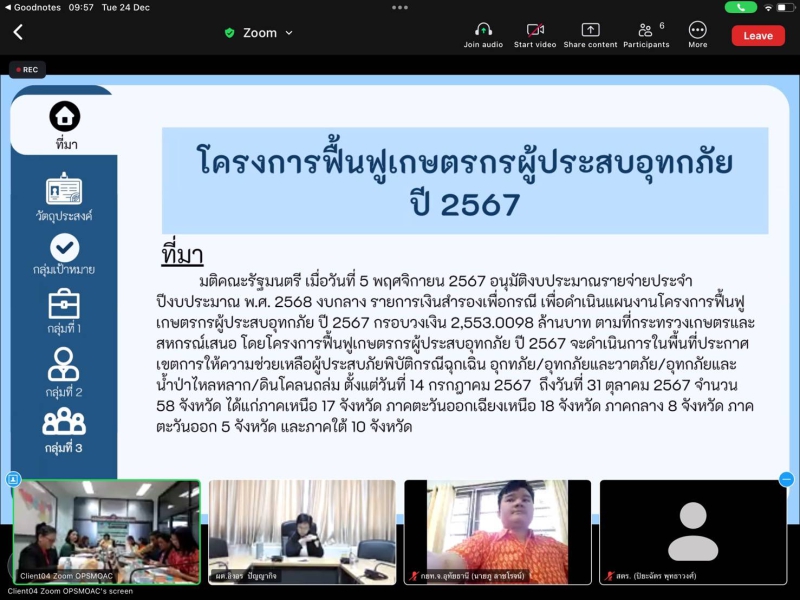This screenshot has width=800, height=600.
Task: Open the Participants list
Action: pyautogui.click(x=646, y=31)
